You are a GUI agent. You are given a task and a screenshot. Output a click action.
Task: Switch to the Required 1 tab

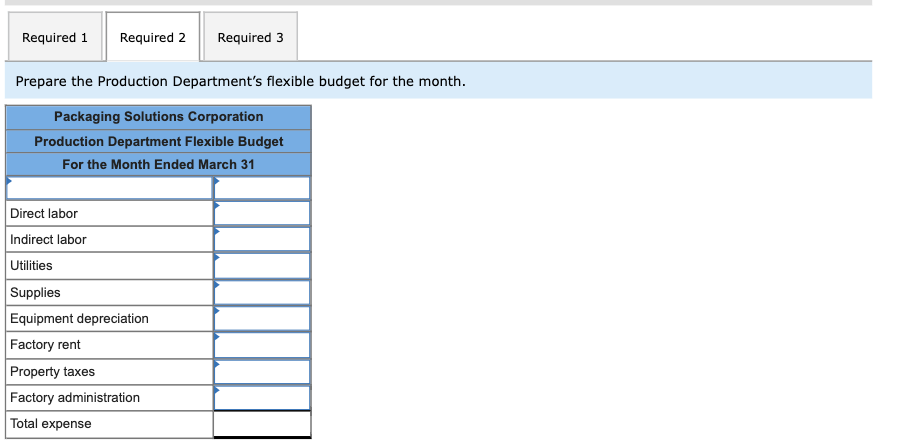click(55, 37)
